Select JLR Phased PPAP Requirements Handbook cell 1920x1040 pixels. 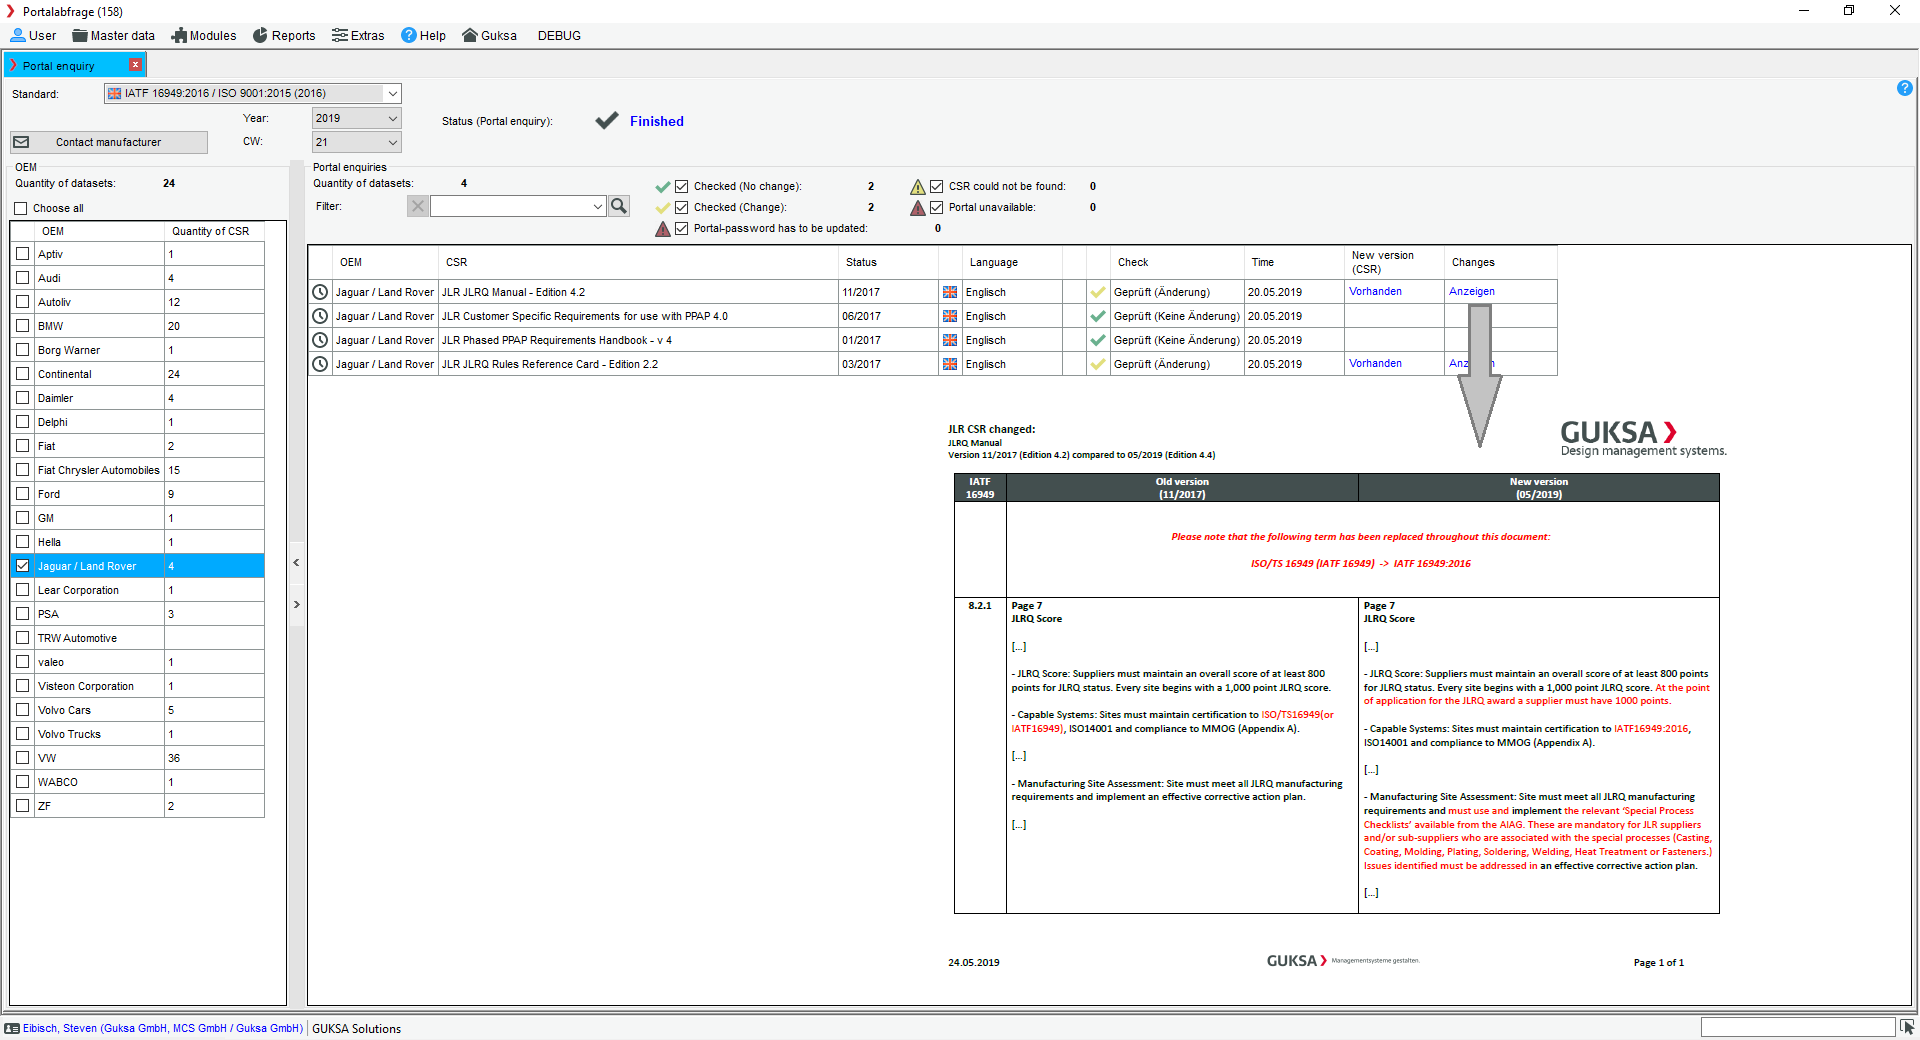pyautogui.click(x=638, y=340)
